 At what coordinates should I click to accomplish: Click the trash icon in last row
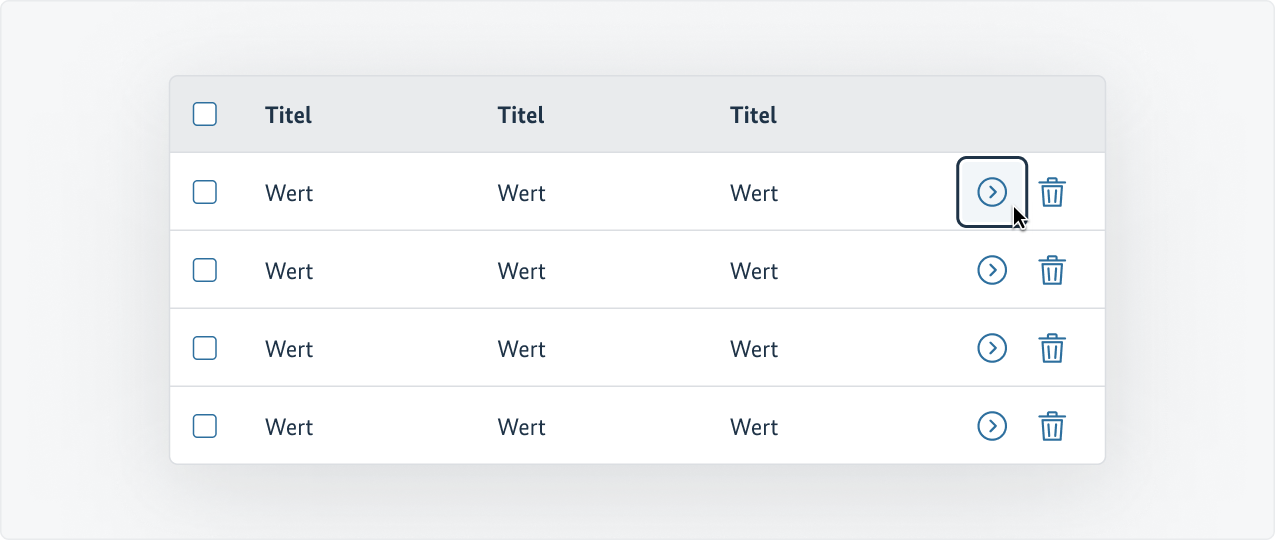pos(1052,426)
